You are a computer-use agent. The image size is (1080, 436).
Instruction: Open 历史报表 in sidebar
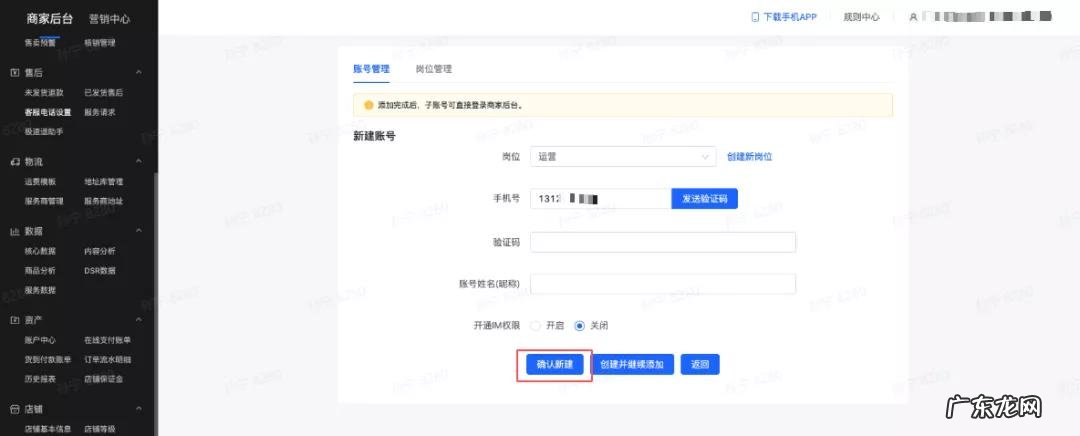pyautogui.click(x=41, y=379)
